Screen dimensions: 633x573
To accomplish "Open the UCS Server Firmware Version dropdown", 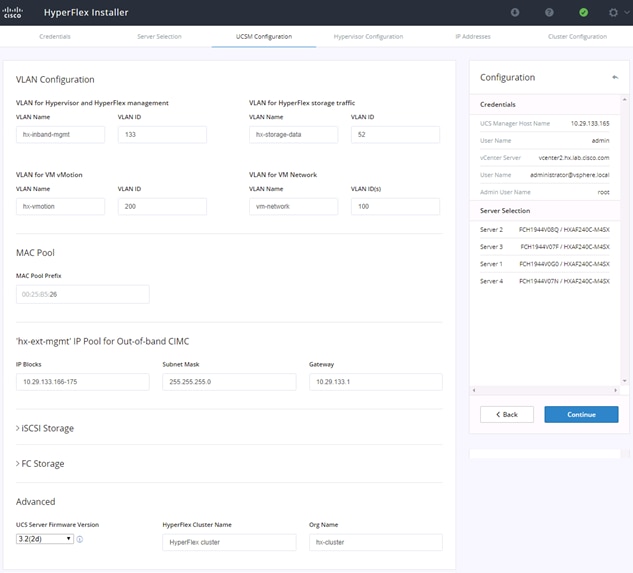I will [x=45, y=539].
